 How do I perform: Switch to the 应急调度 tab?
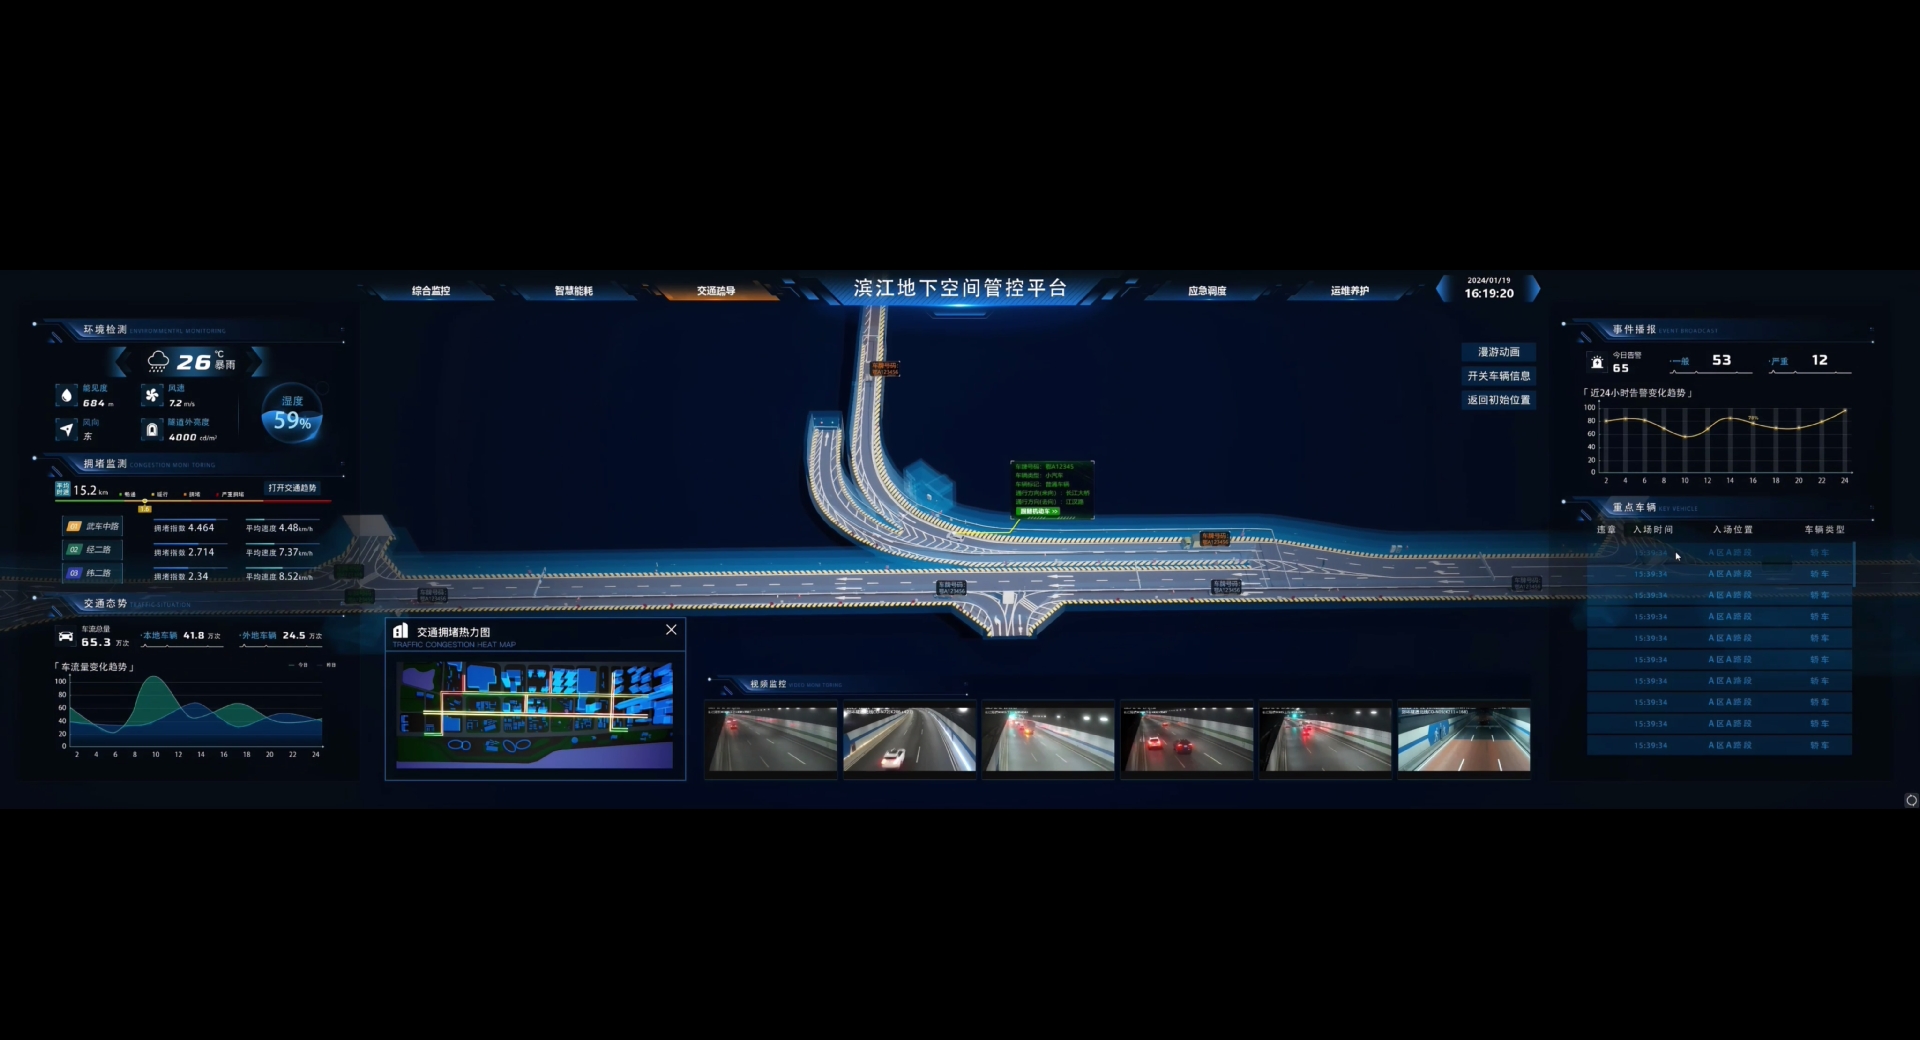[1207, 291]
